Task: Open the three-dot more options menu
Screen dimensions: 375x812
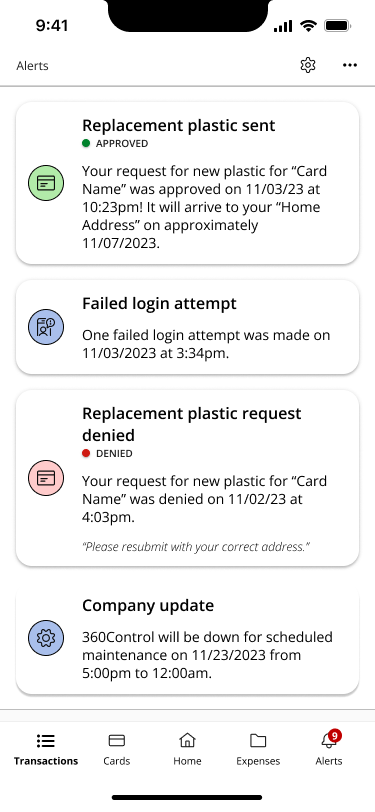Action: point(350,65)
